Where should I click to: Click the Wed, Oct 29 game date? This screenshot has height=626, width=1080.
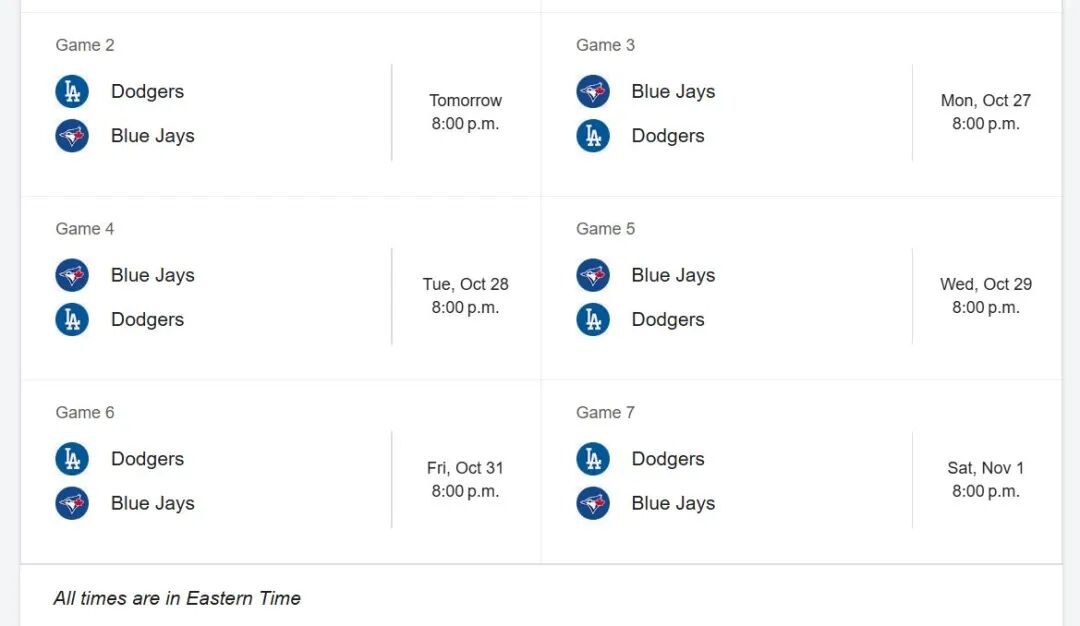click(x=985, y=284)
